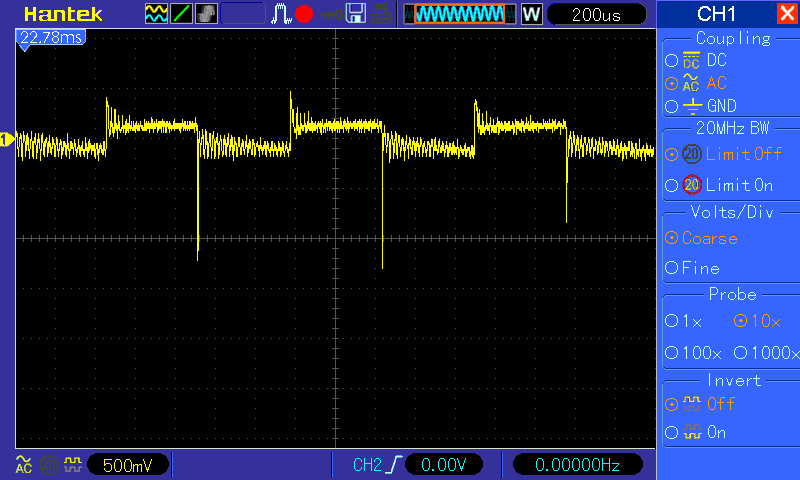Click the green diagonal line icon

click(181, 14)
